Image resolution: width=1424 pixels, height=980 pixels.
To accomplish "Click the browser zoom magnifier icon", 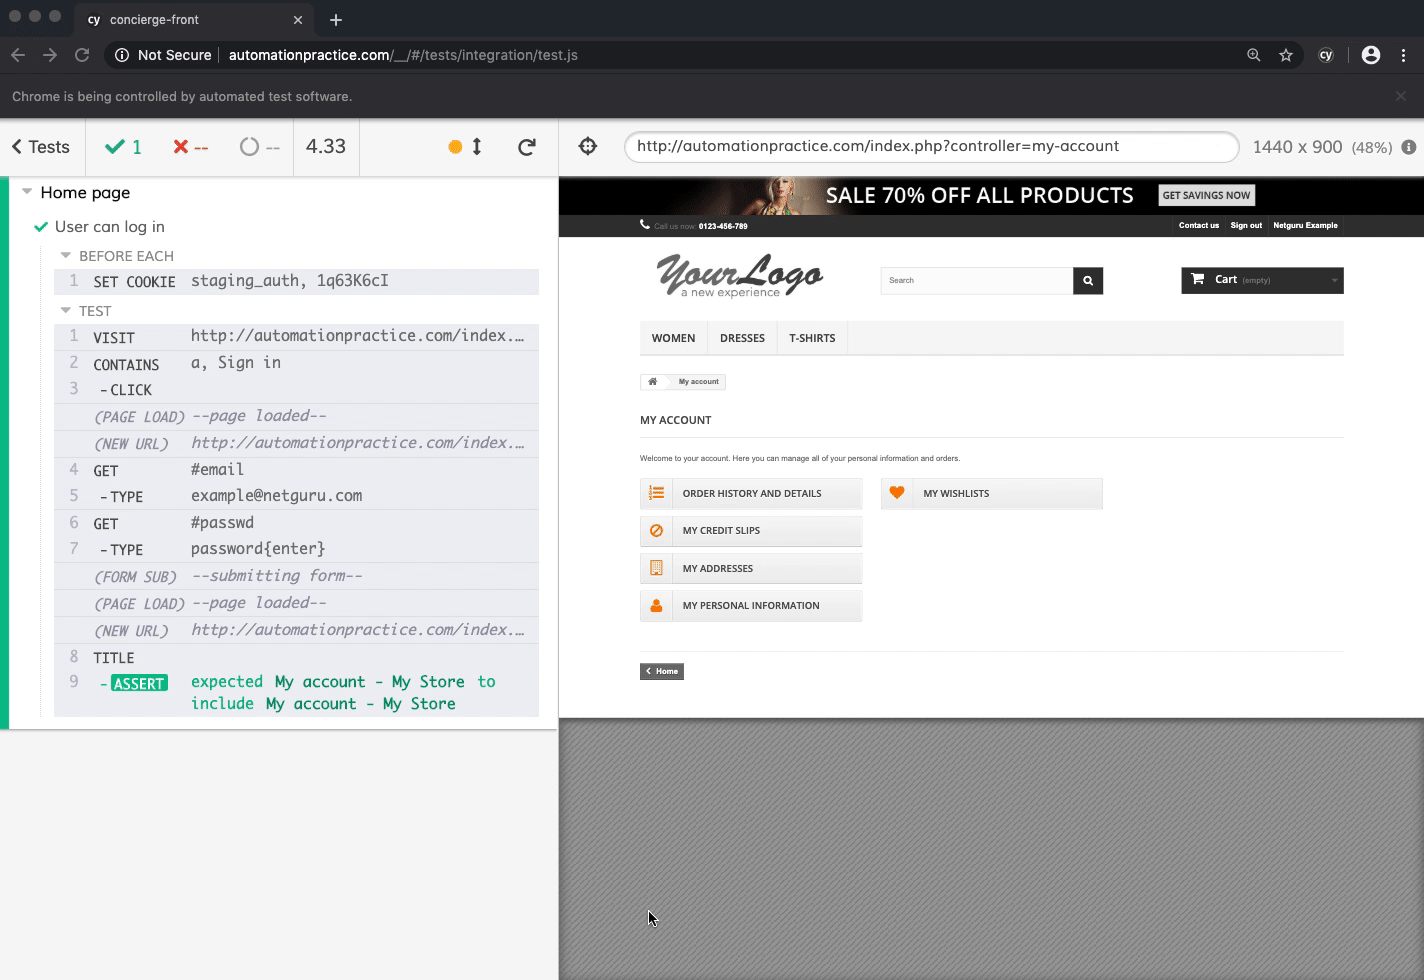I will (x=1253, y=55).
